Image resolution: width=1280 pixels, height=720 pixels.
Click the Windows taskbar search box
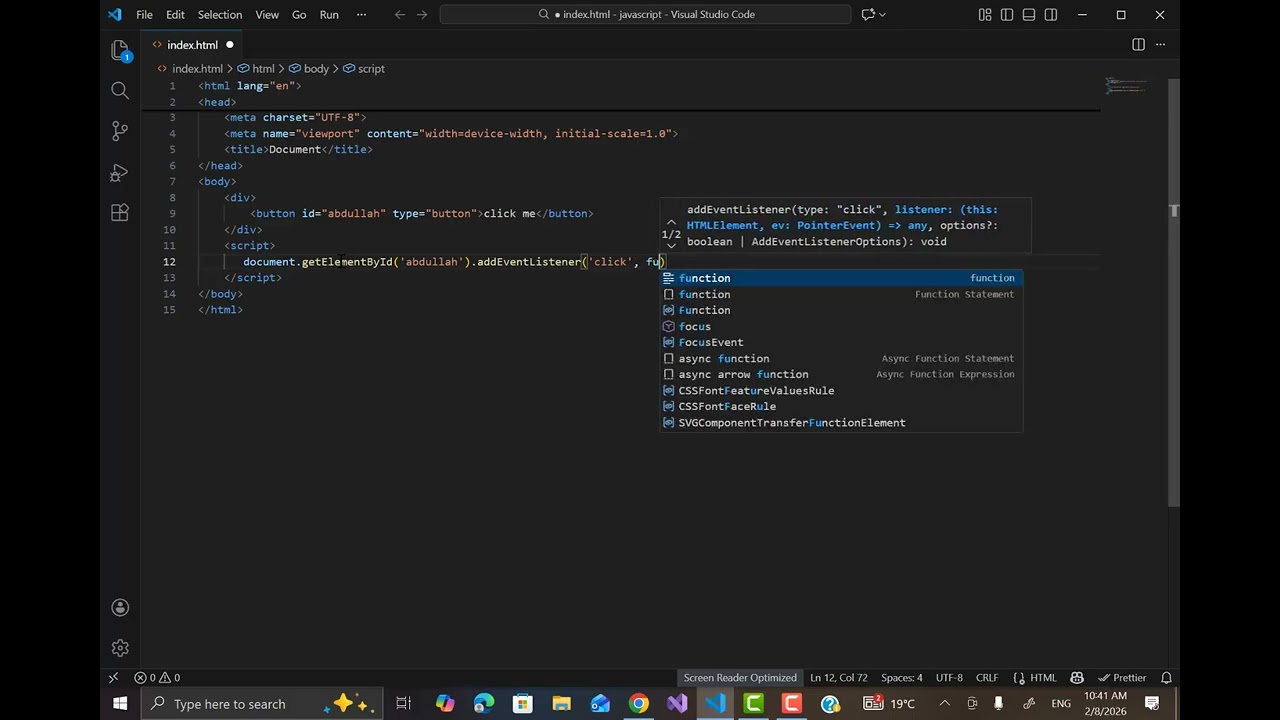click(x=262, y=703)
